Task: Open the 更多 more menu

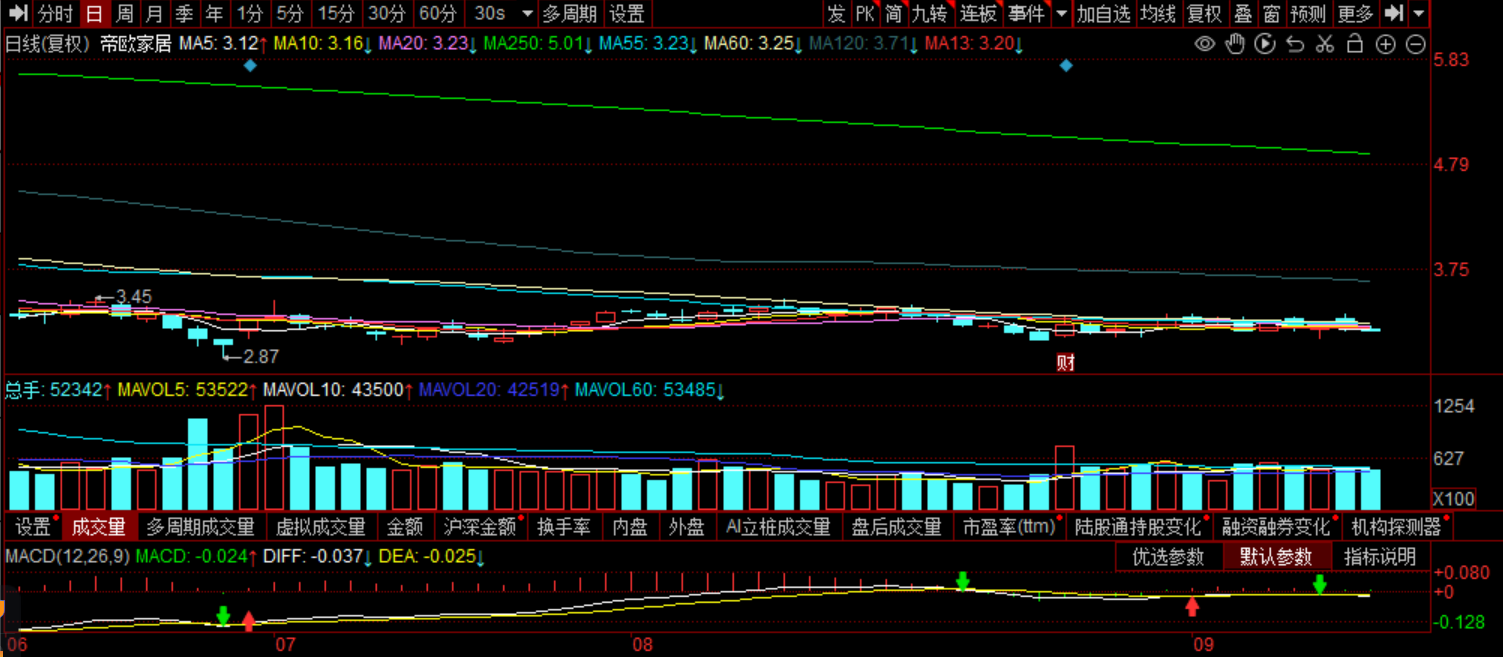Action: [1355, 14]
